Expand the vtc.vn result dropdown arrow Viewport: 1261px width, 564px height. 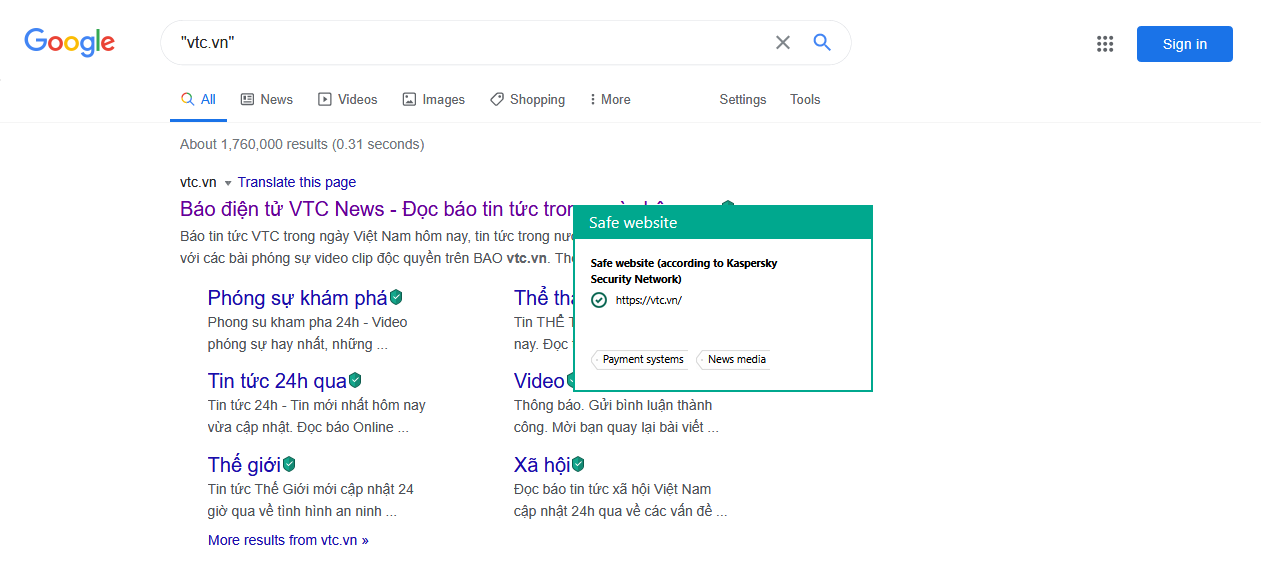(228, 183)
